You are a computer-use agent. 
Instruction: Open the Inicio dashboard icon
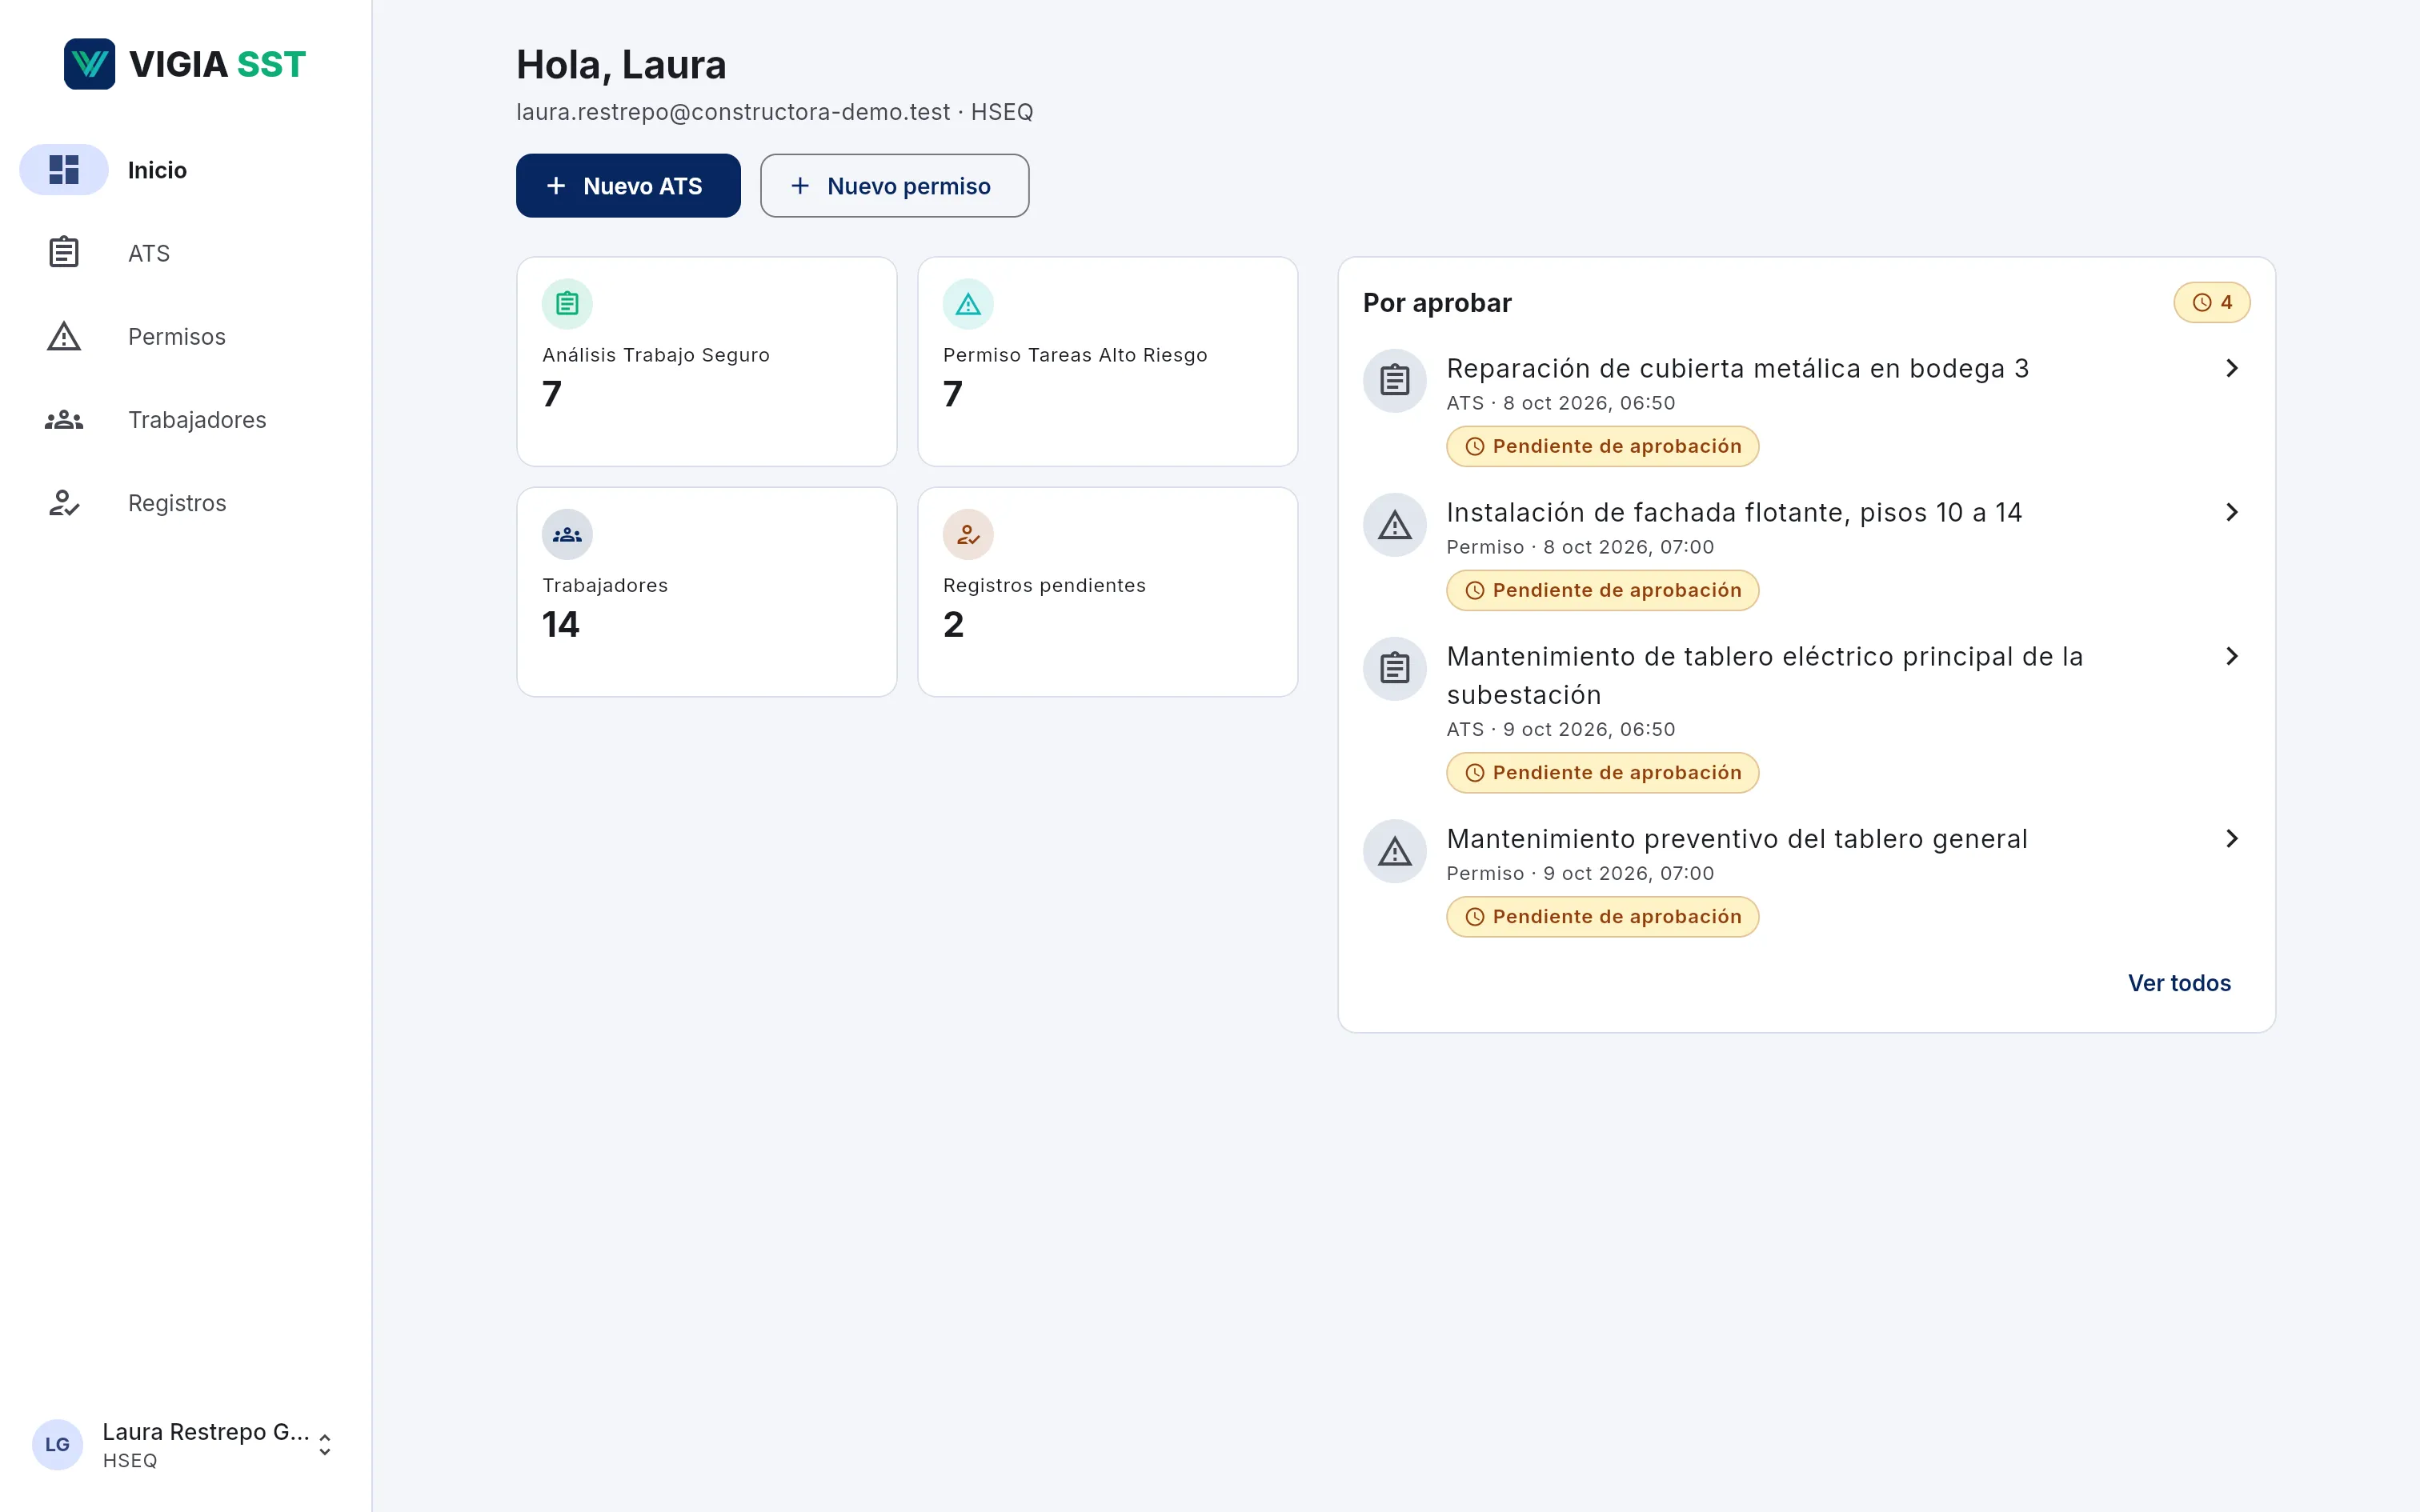[64, 170]
